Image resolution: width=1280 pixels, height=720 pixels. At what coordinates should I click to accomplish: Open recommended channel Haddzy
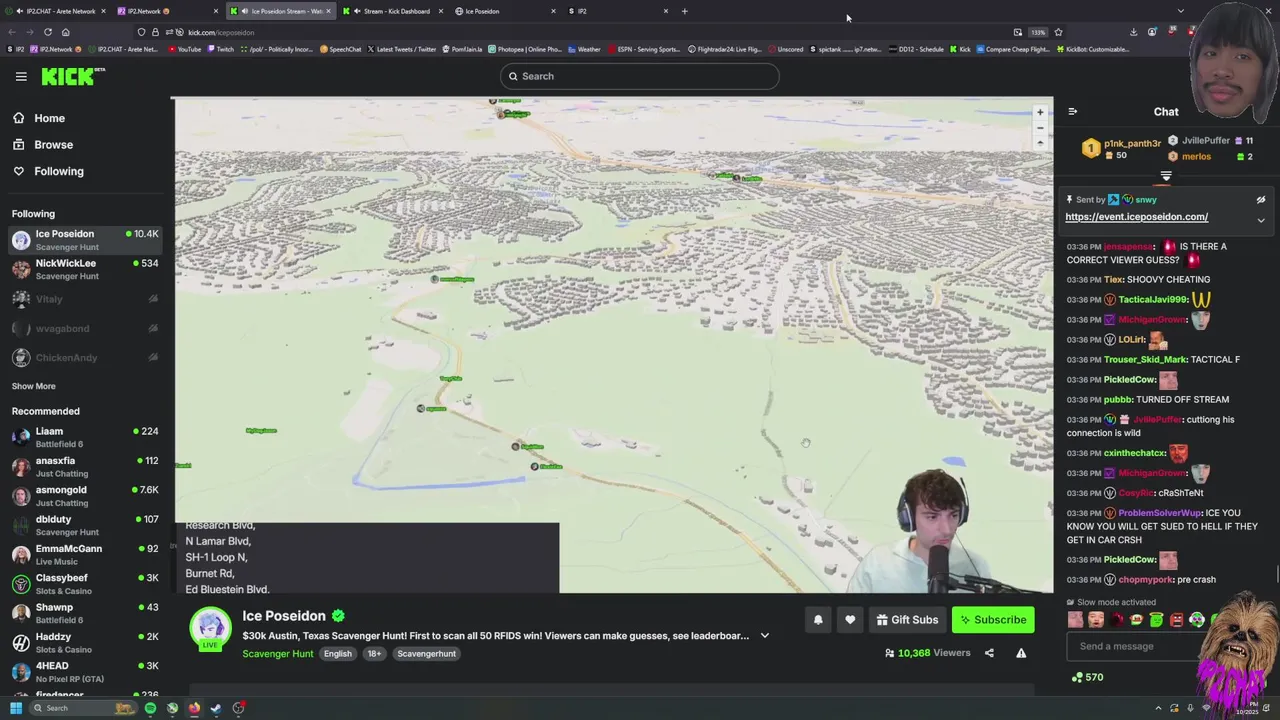pos(85,642)
